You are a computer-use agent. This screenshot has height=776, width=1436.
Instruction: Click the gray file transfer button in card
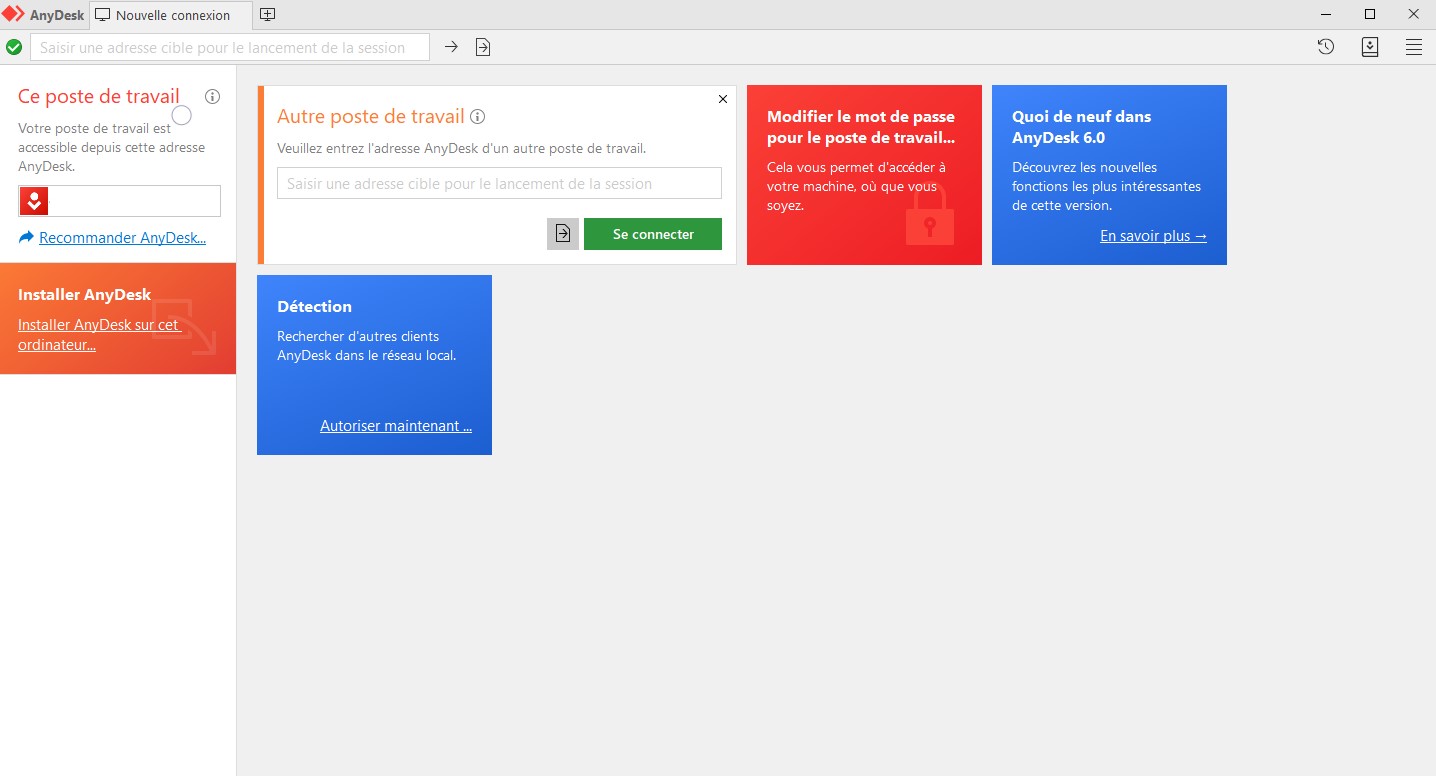pyautogui.click(x=563, y=234)
